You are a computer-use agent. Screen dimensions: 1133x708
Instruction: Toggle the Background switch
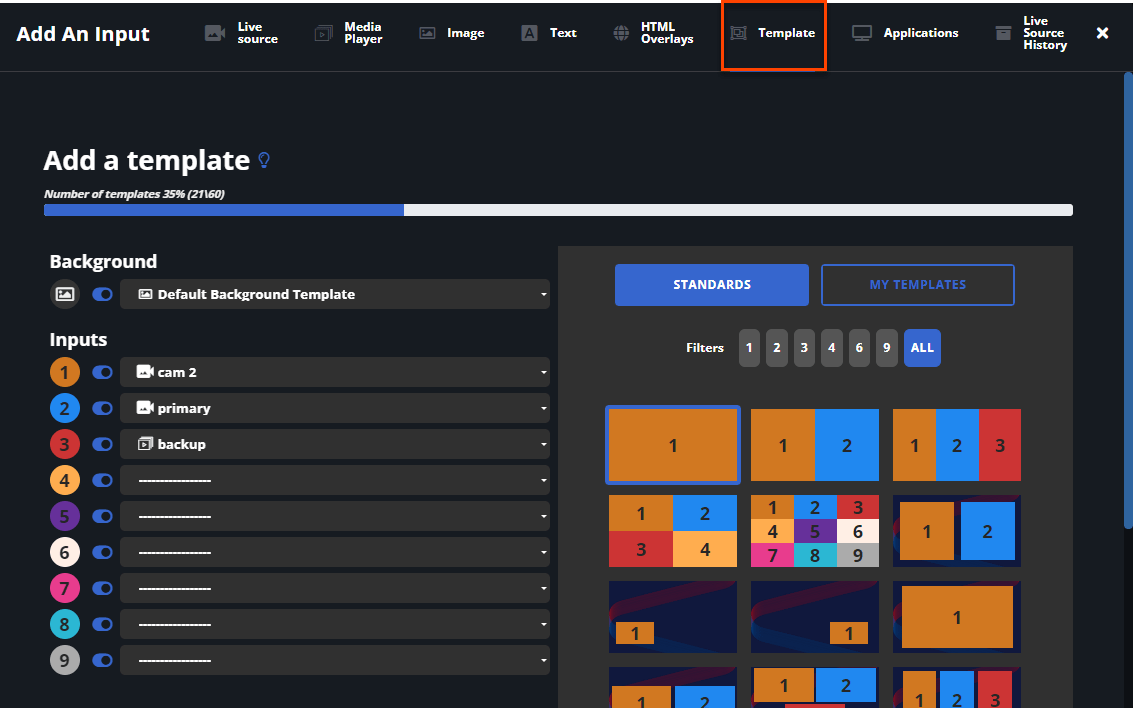(103, 294)
